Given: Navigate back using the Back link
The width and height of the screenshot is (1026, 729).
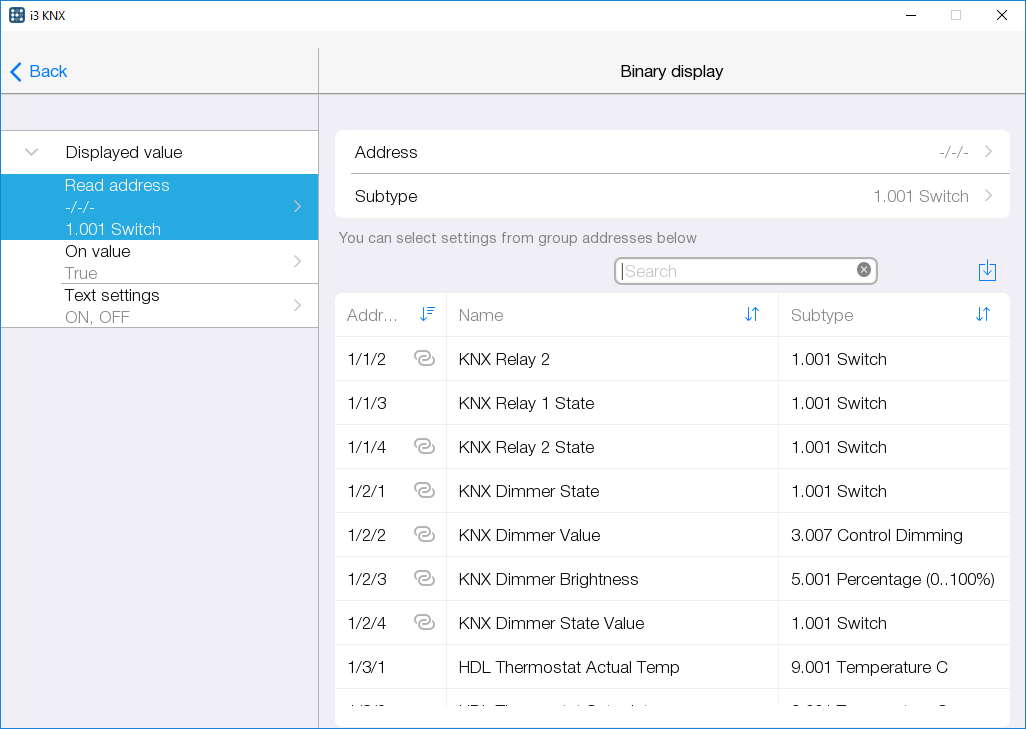Looking at the screenshot, I should click(37, 71).
